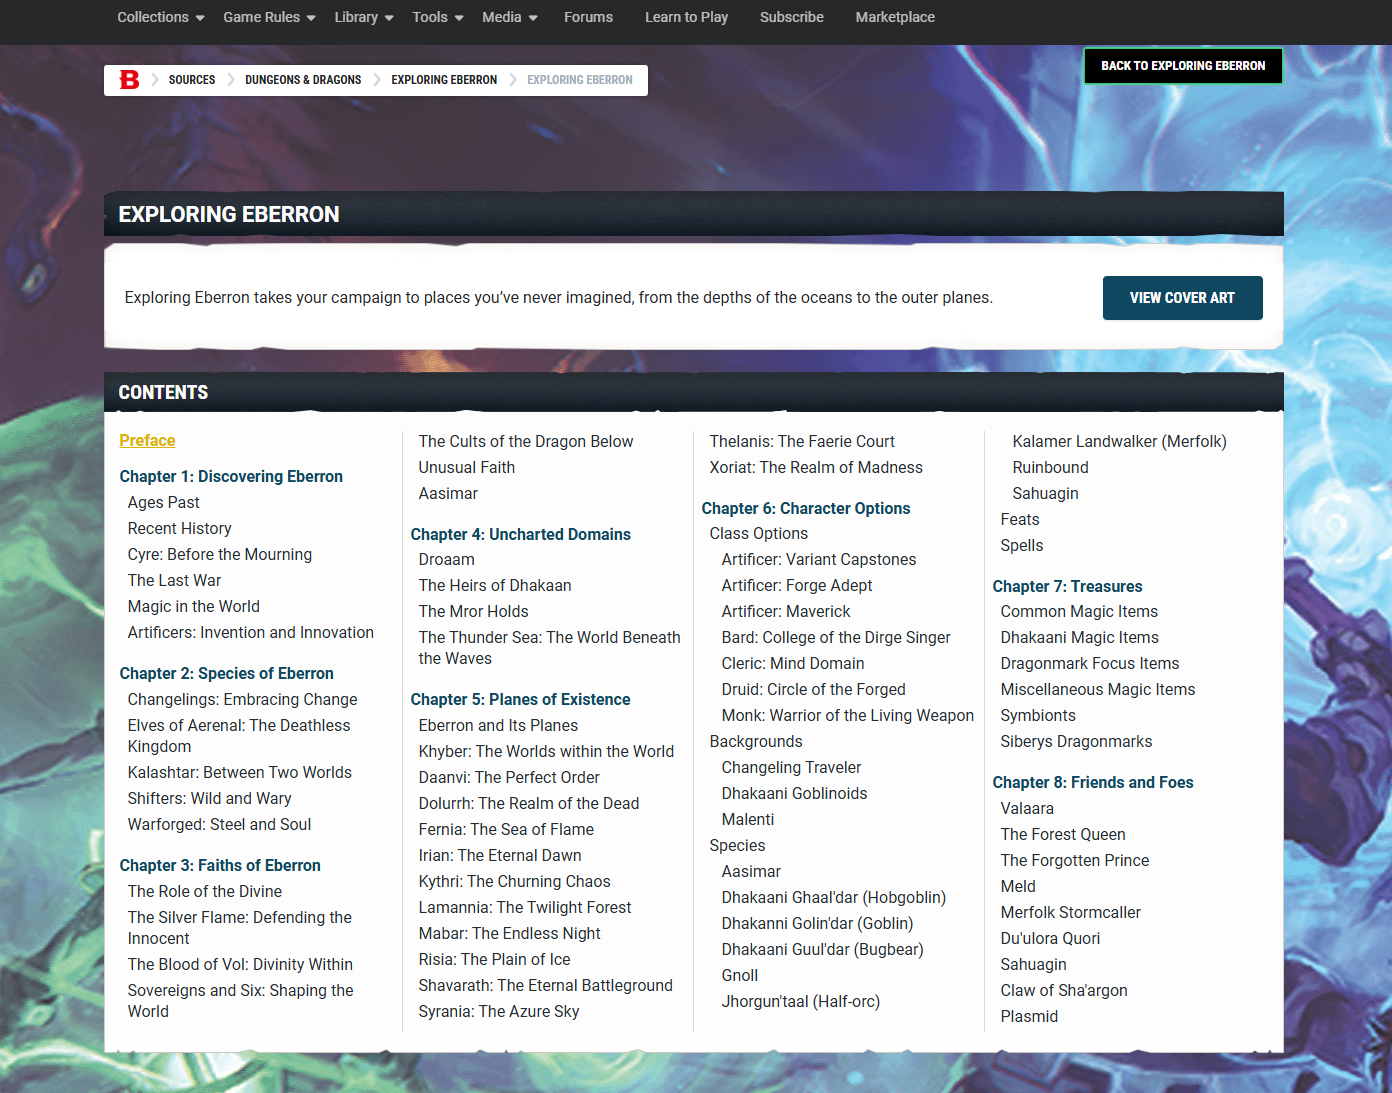Screen dimensions: 1392x1093
Task: Open Dragonmark Focus Items link
Action: 1089,664
